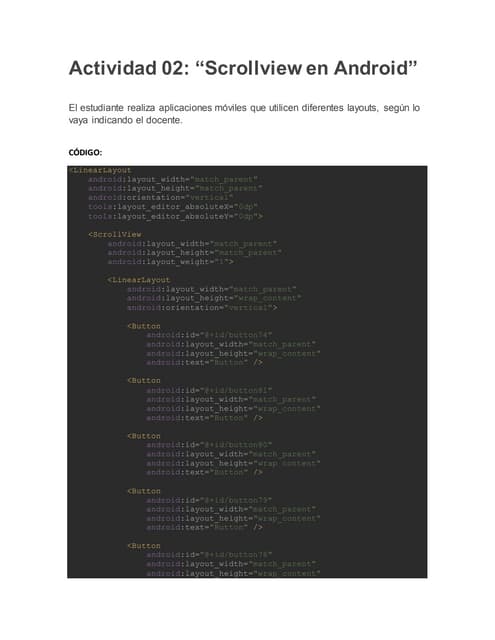Click the title "Actividad 02: Scrollview en Android"

click(243, 68)
